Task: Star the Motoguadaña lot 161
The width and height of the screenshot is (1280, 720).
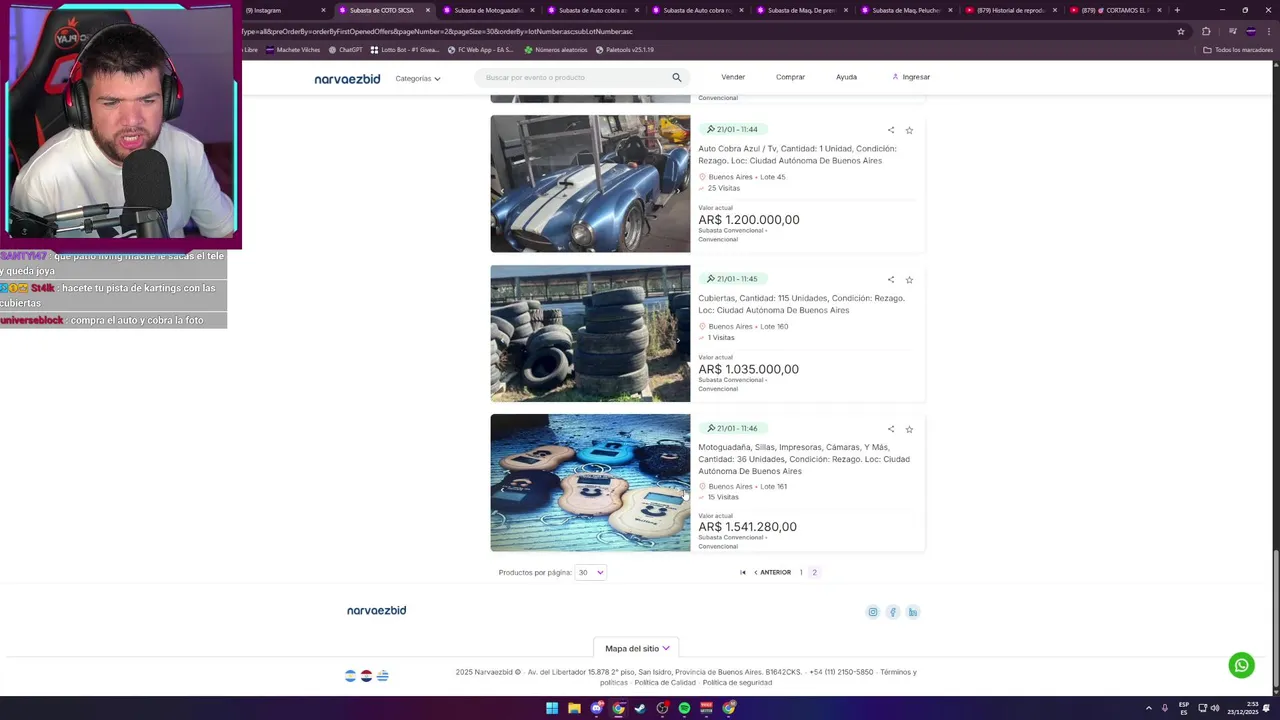Action: pyautogui.click(x=909, y=429)
